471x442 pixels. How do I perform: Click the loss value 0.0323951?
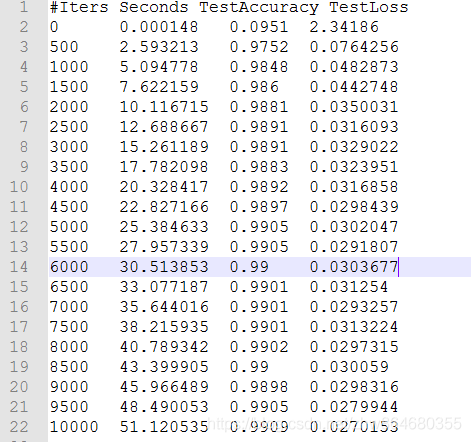pyautogui.click(x=354, y=167)
